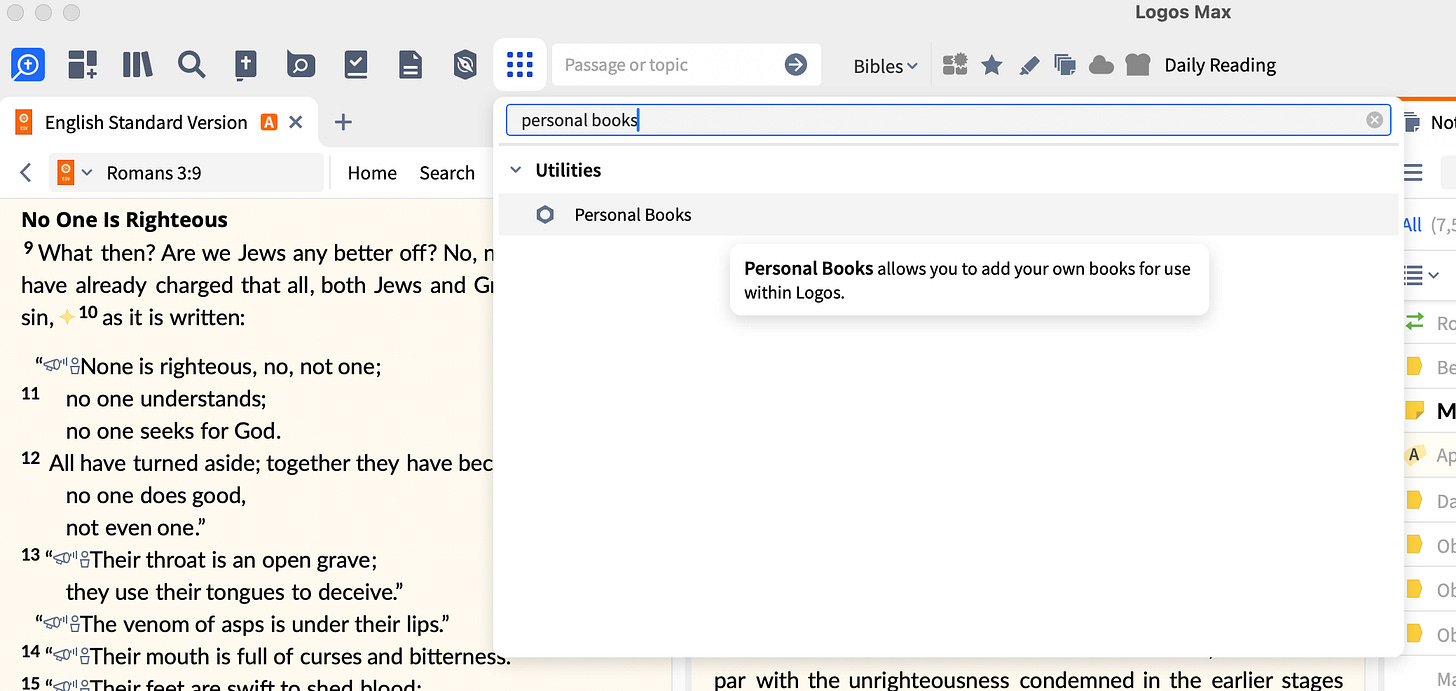
Task: Click inside the Passage or topic field
Action: coord(670,64)
